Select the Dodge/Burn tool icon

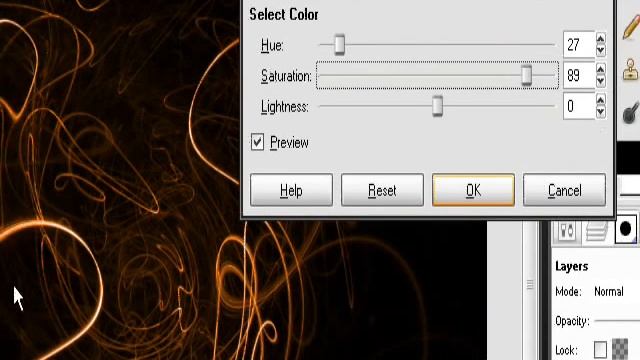tap(631, 112)
